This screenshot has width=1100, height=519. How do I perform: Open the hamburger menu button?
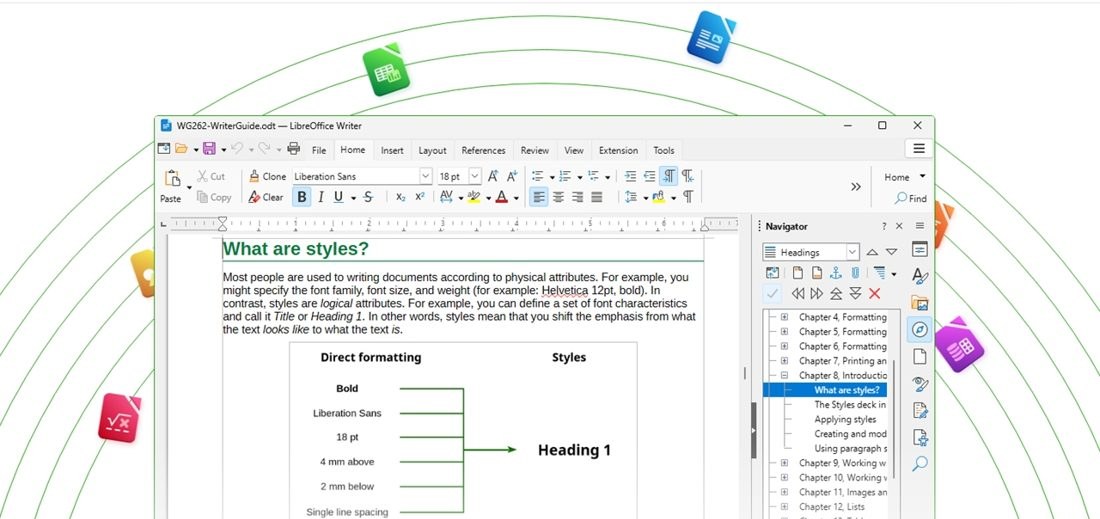[919, 149]
